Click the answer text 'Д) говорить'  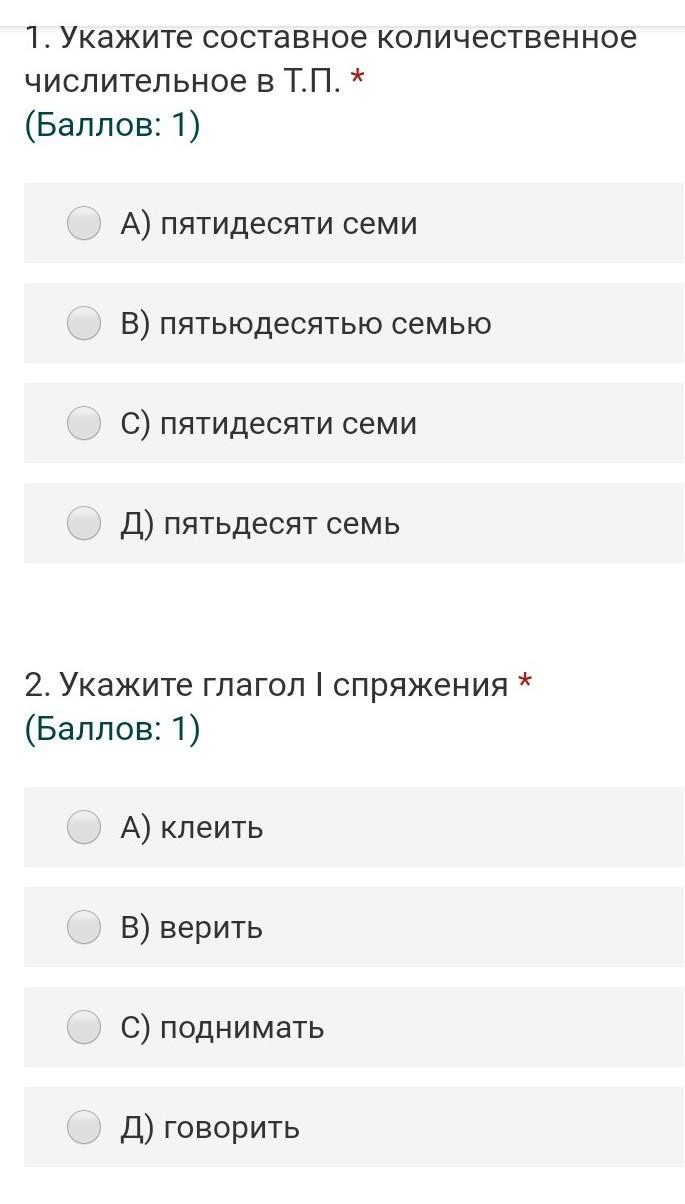pos(210,1128)
